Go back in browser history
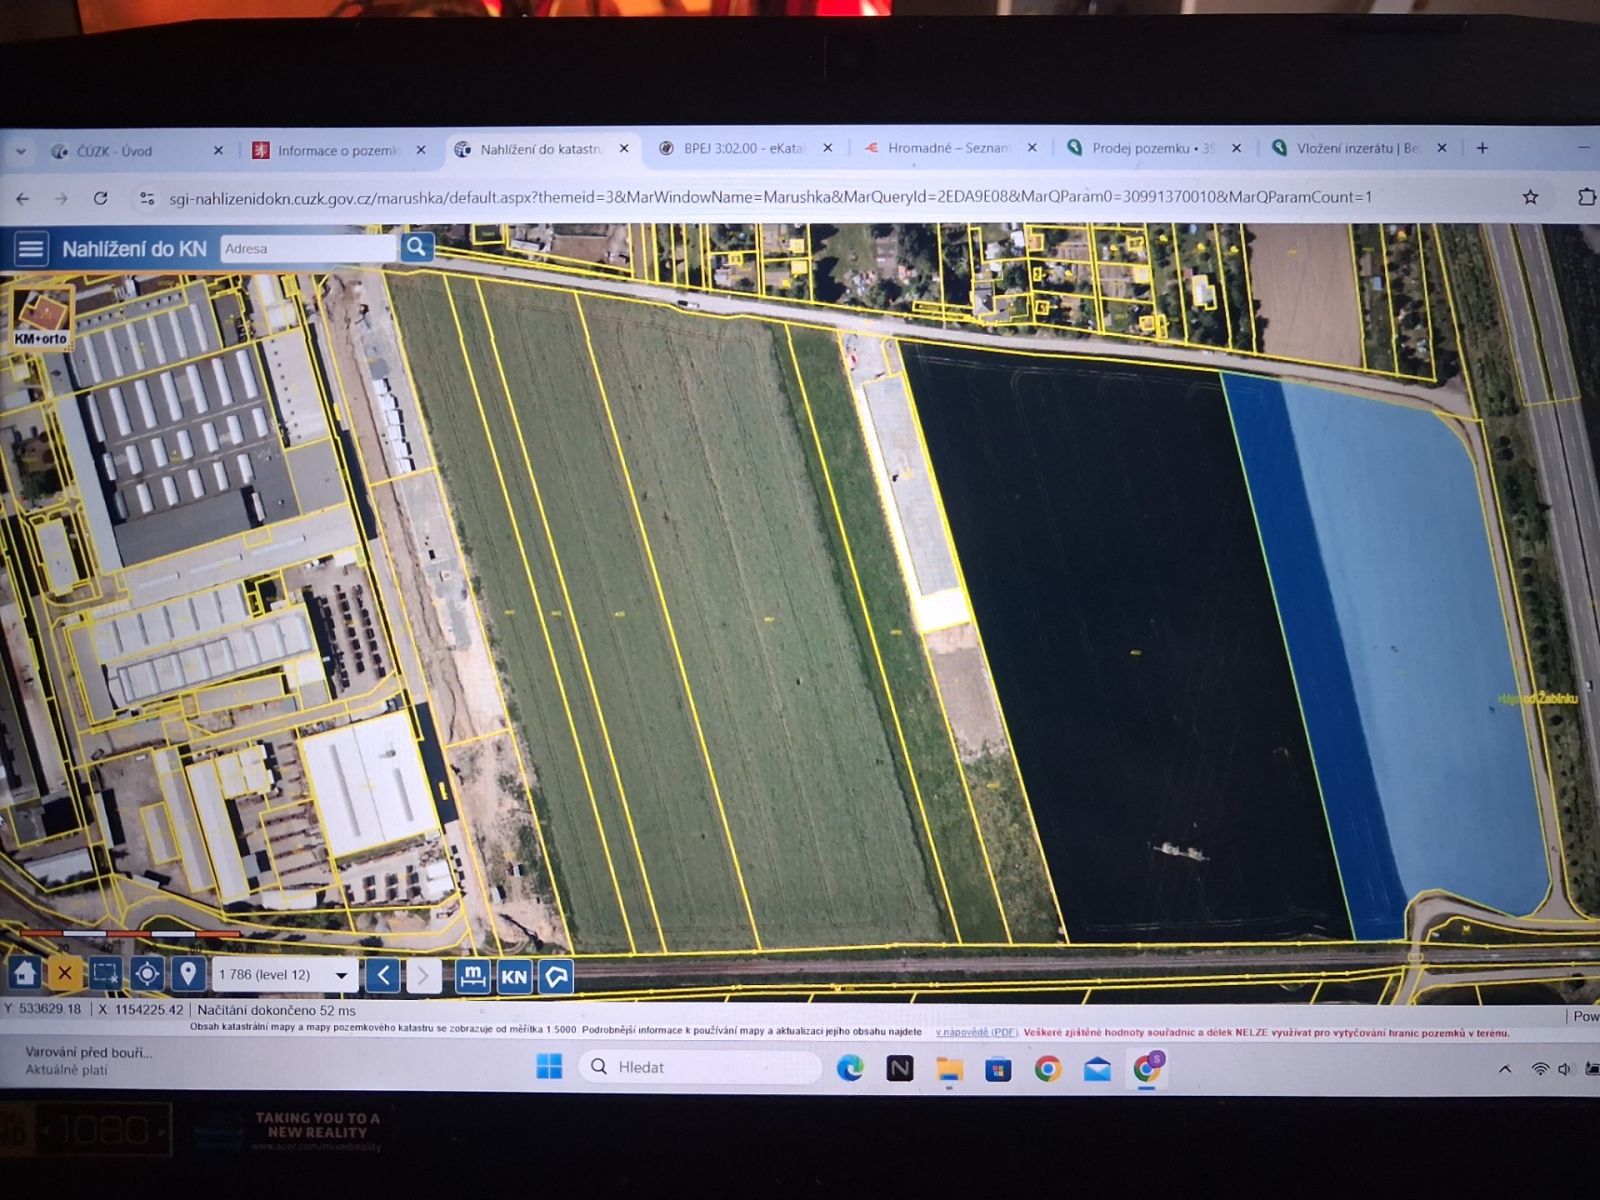Image resolution: width=1600 pixels, height=1200 pixels. (22, 199)
